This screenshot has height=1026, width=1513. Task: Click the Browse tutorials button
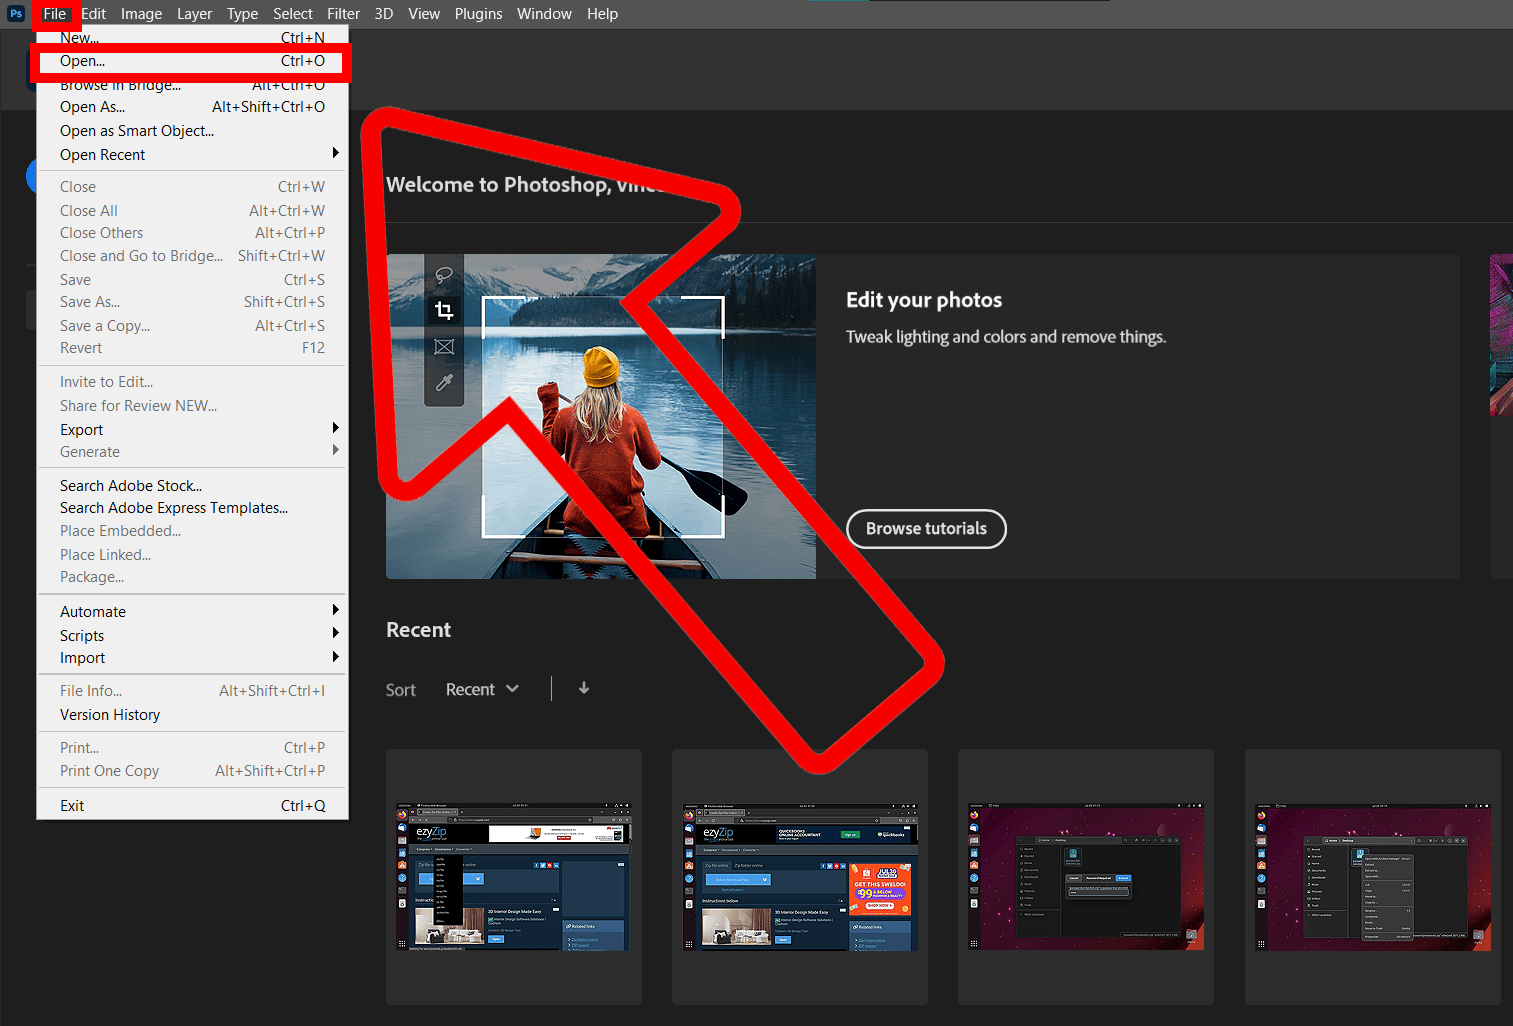tap(925, 529)
